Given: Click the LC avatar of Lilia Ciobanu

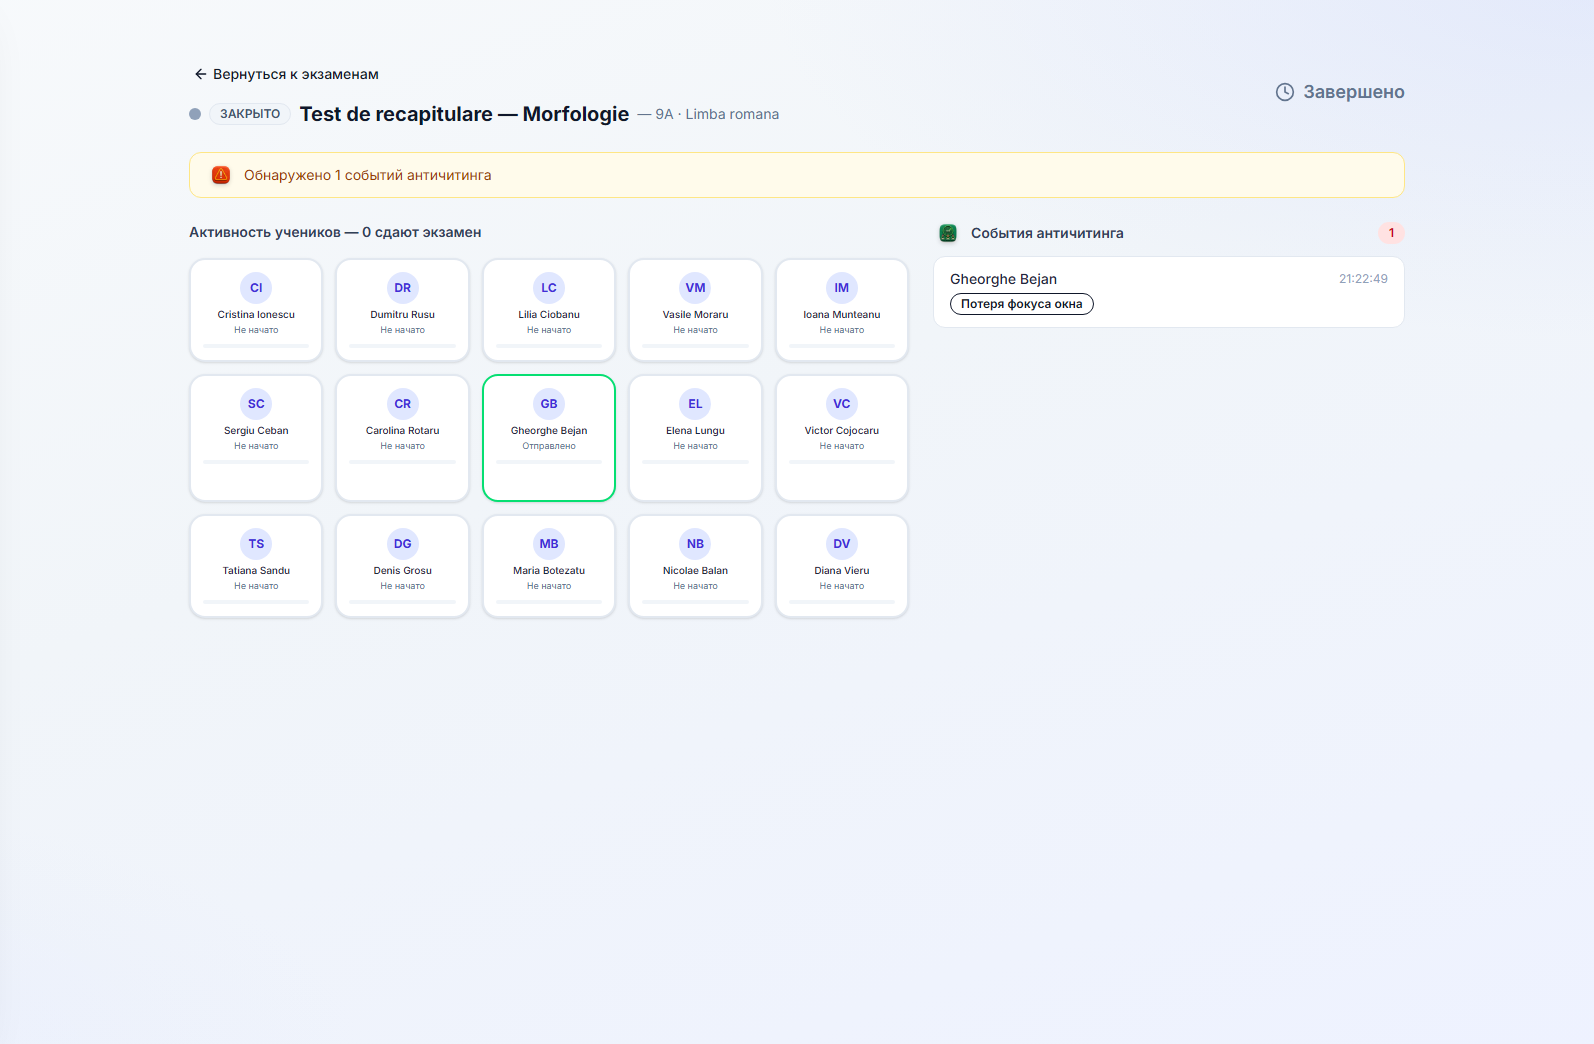Looking at the screenshot, I should 549,288.
